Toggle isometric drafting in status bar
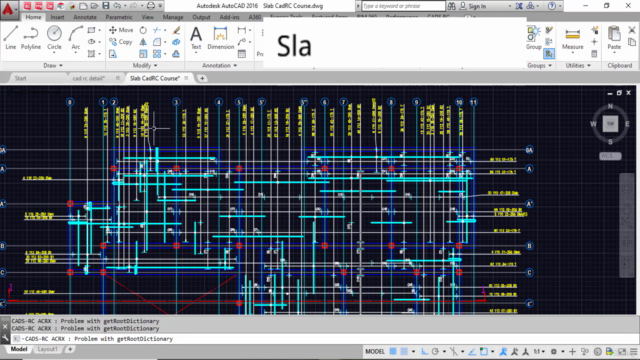This screenshot has height=360, width=640. (x=453, y=351)
